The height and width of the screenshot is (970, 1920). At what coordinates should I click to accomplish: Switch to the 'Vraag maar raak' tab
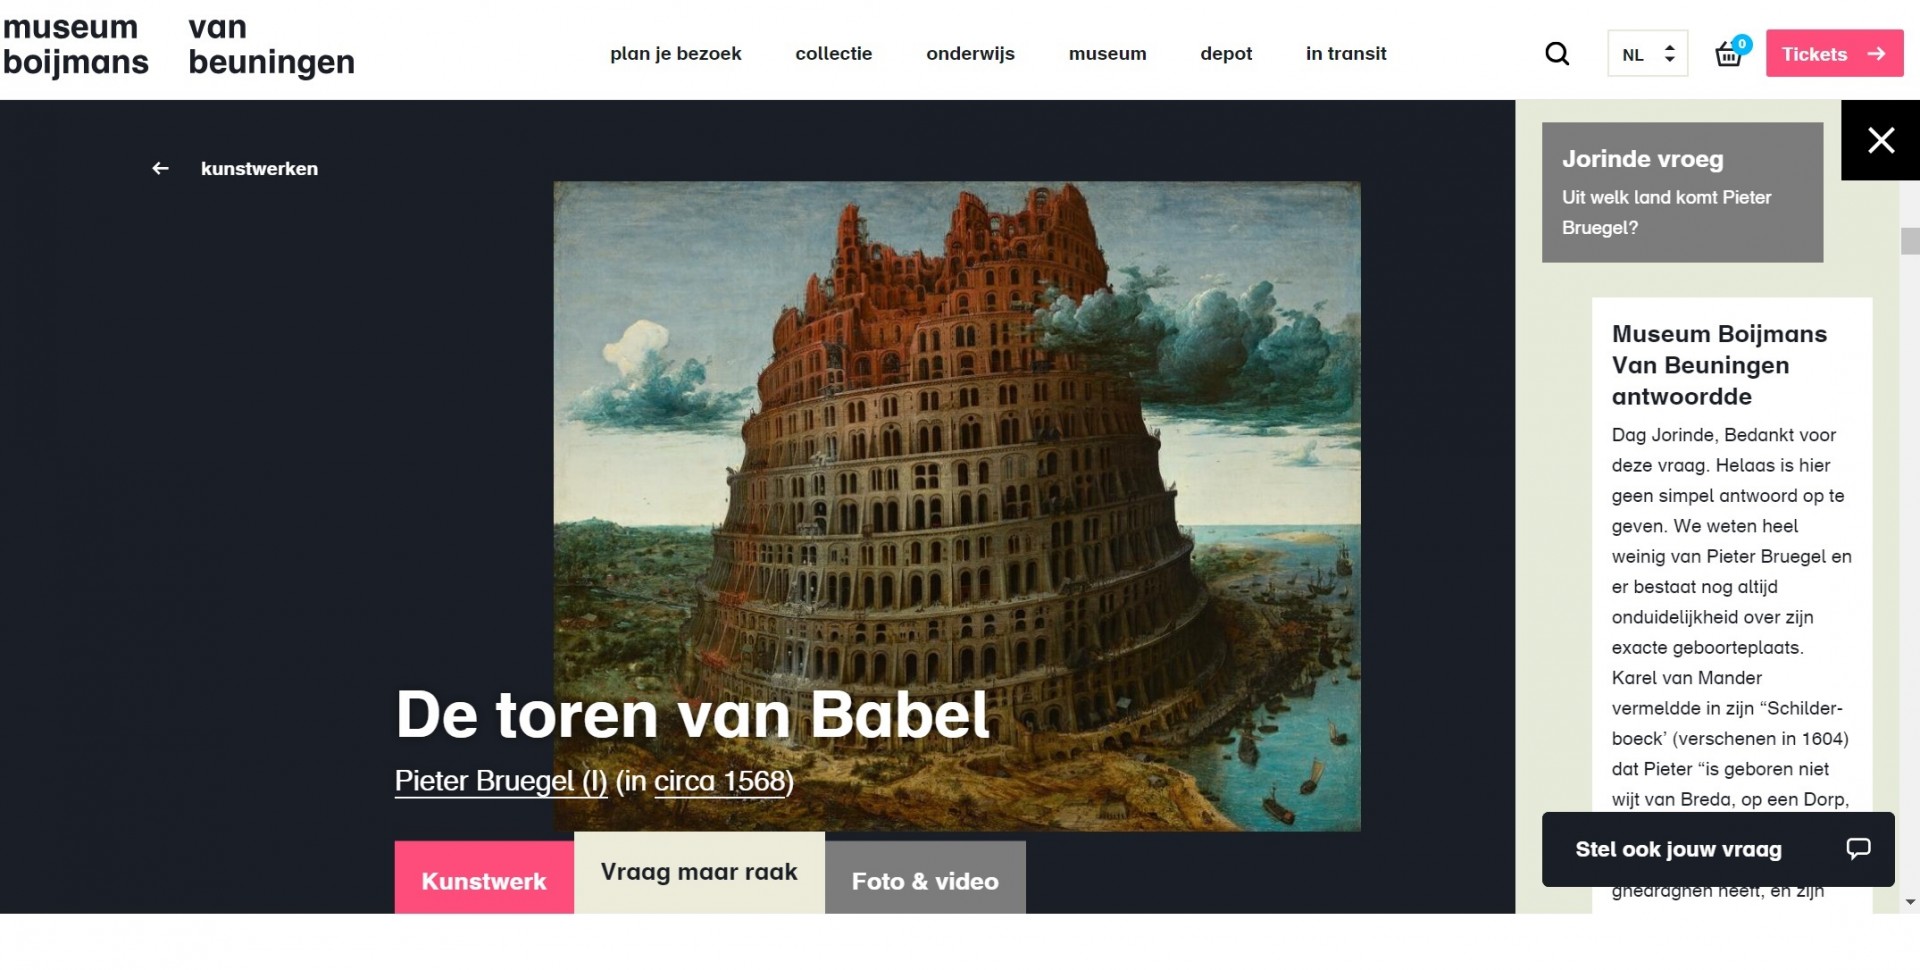point(699,873)
